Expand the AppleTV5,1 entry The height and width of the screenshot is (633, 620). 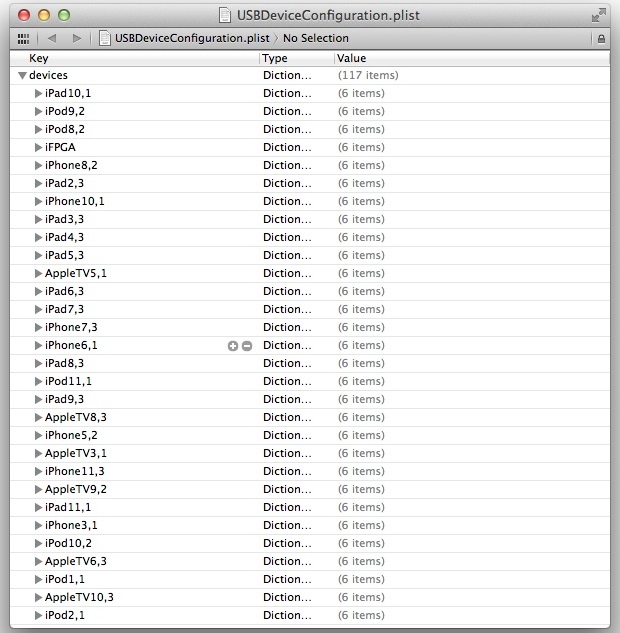(38, 273)
